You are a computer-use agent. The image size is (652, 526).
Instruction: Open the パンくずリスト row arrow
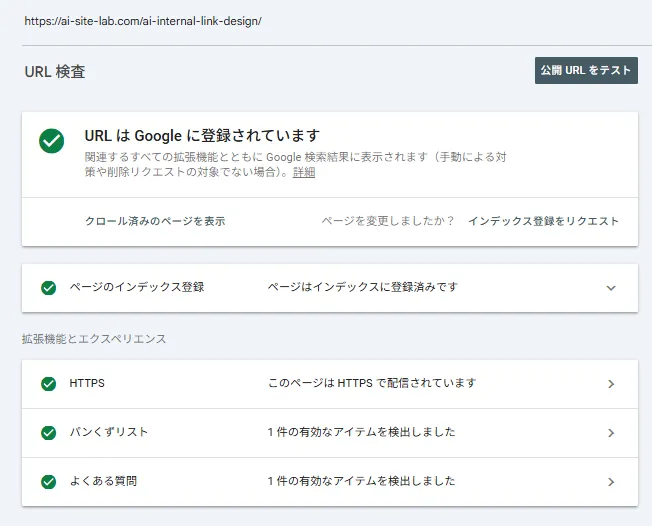point(611,433)
